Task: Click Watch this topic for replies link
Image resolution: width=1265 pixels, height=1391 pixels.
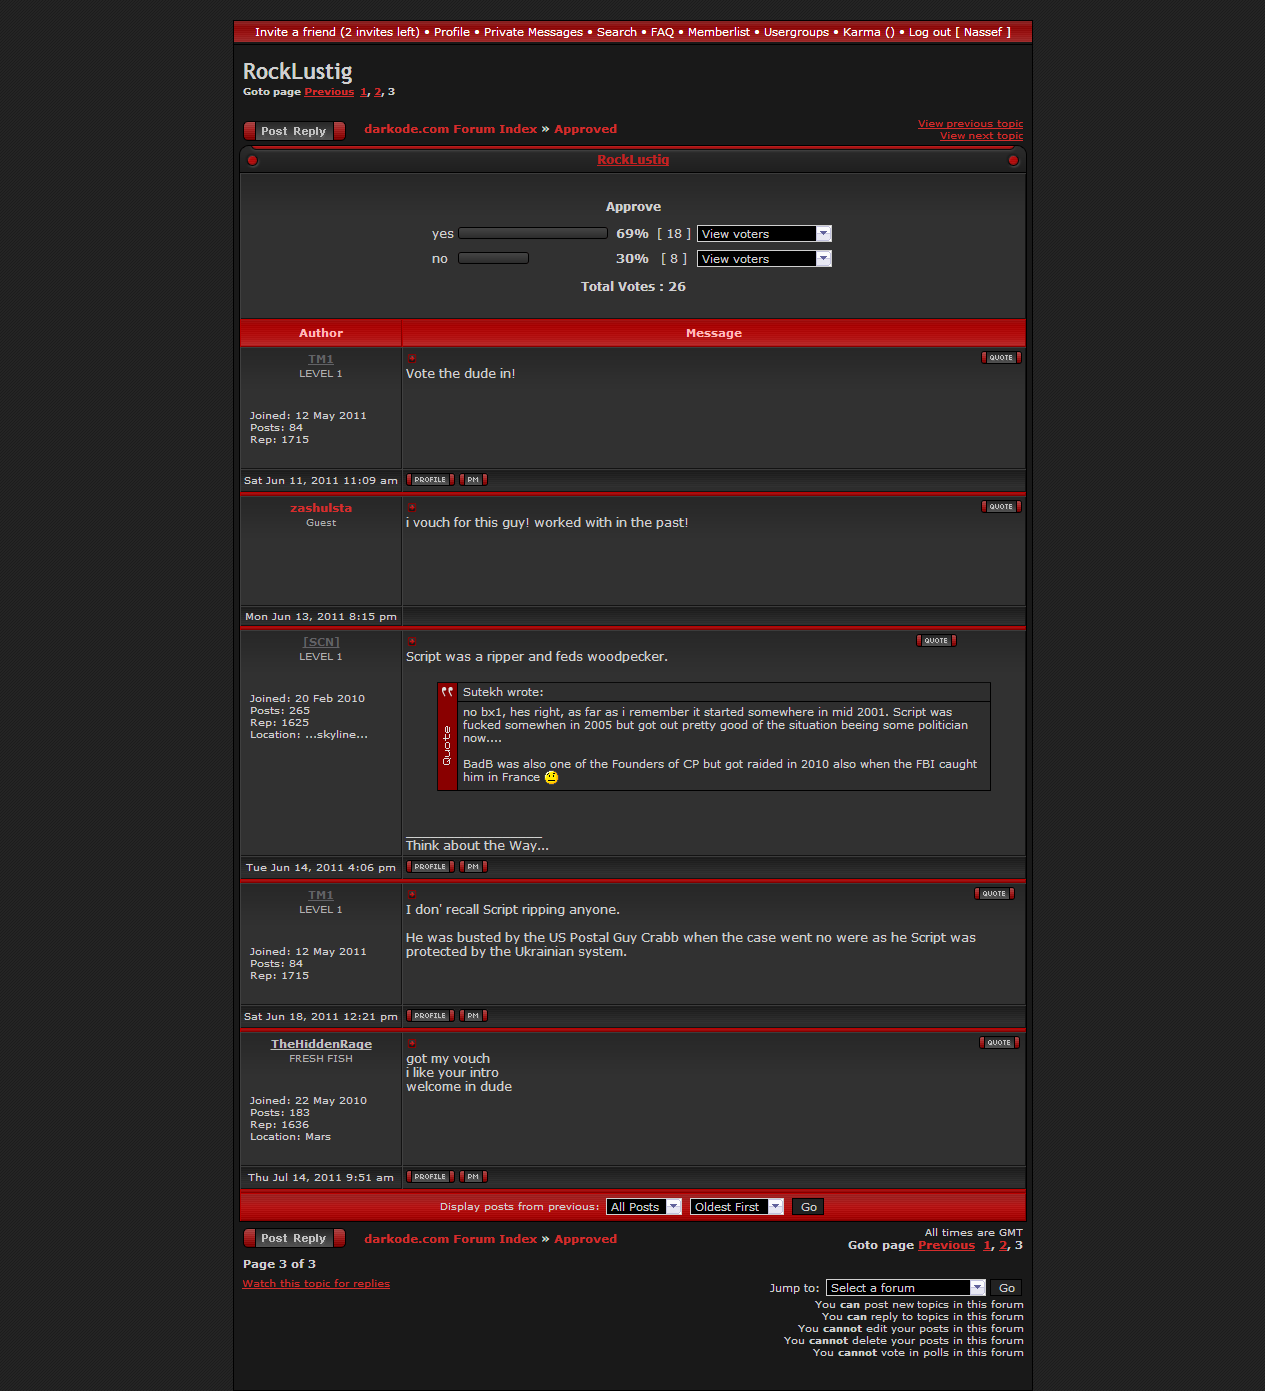Action: [x=316, y=1284]
